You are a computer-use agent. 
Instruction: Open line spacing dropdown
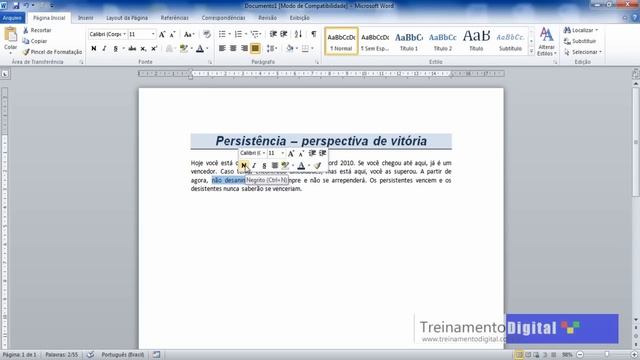[x=271, y=49]
